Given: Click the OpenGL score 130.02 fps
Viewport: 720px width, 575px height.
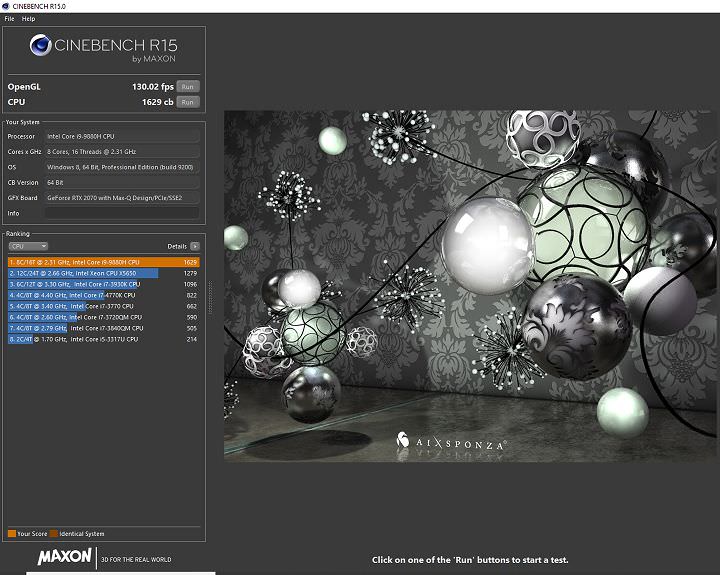Looking at the screenshot, I should pos(153,87).
